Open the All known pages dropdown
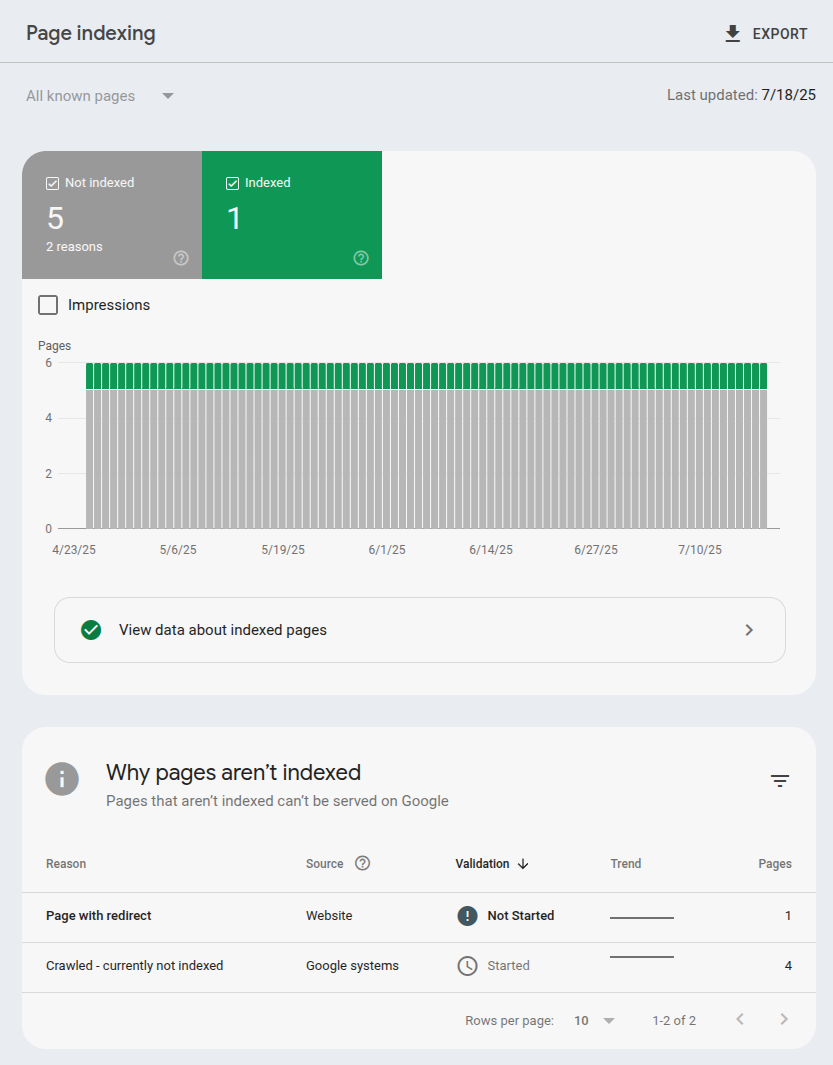This screenshot has height=1065, width=833. tap(100, 96)
